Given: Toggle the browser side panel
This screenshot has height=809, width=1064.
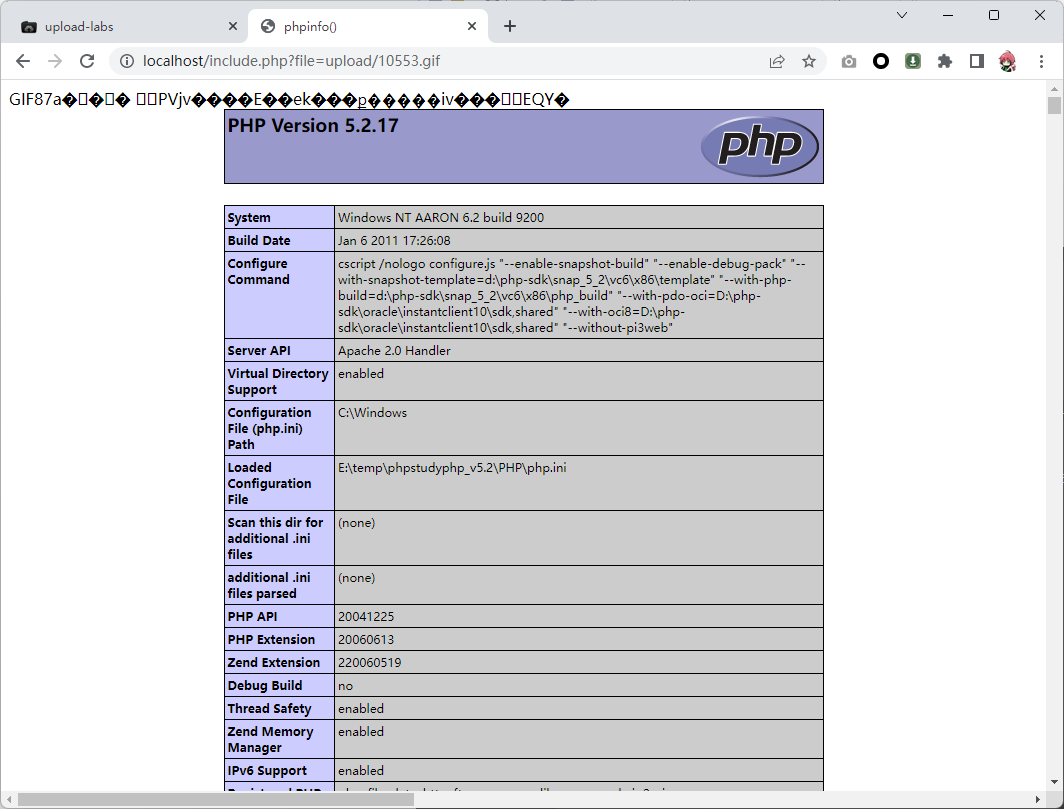Looking at the screenshot, I should [977, 61].
